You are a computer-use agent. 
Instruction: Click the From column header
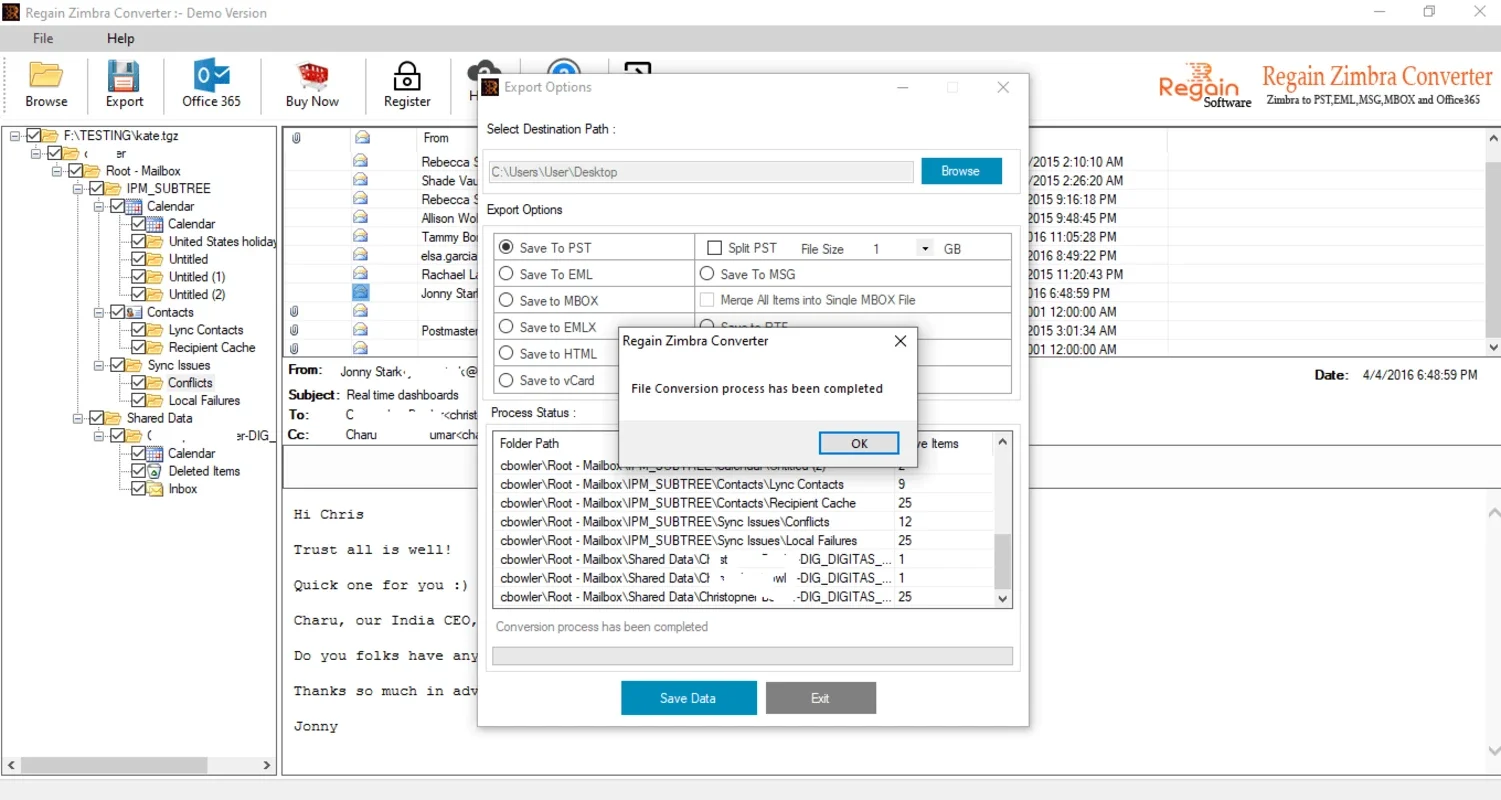(x=436, y=138)
